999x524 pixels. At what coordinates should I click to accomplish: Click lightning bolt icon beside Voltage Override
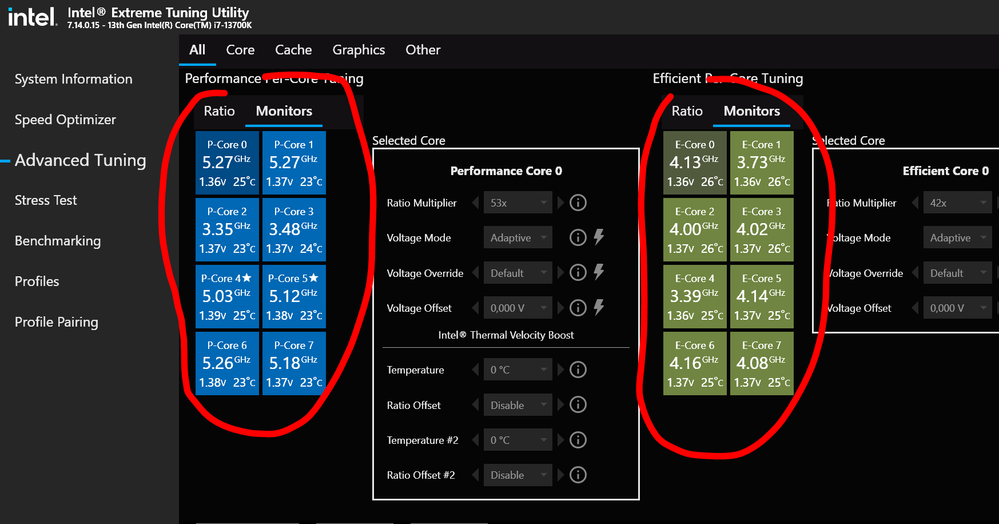pos(599,272)
